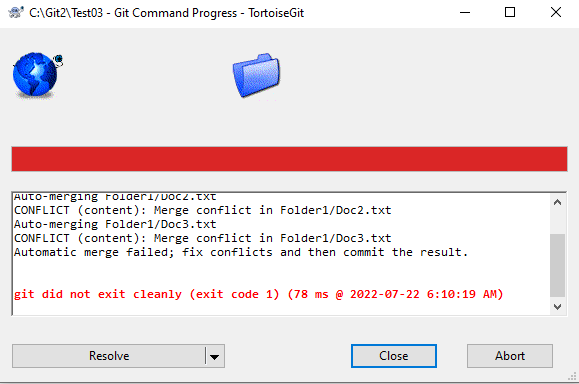Click the Abort button
The image size is (579, 384).
(510, 356)
